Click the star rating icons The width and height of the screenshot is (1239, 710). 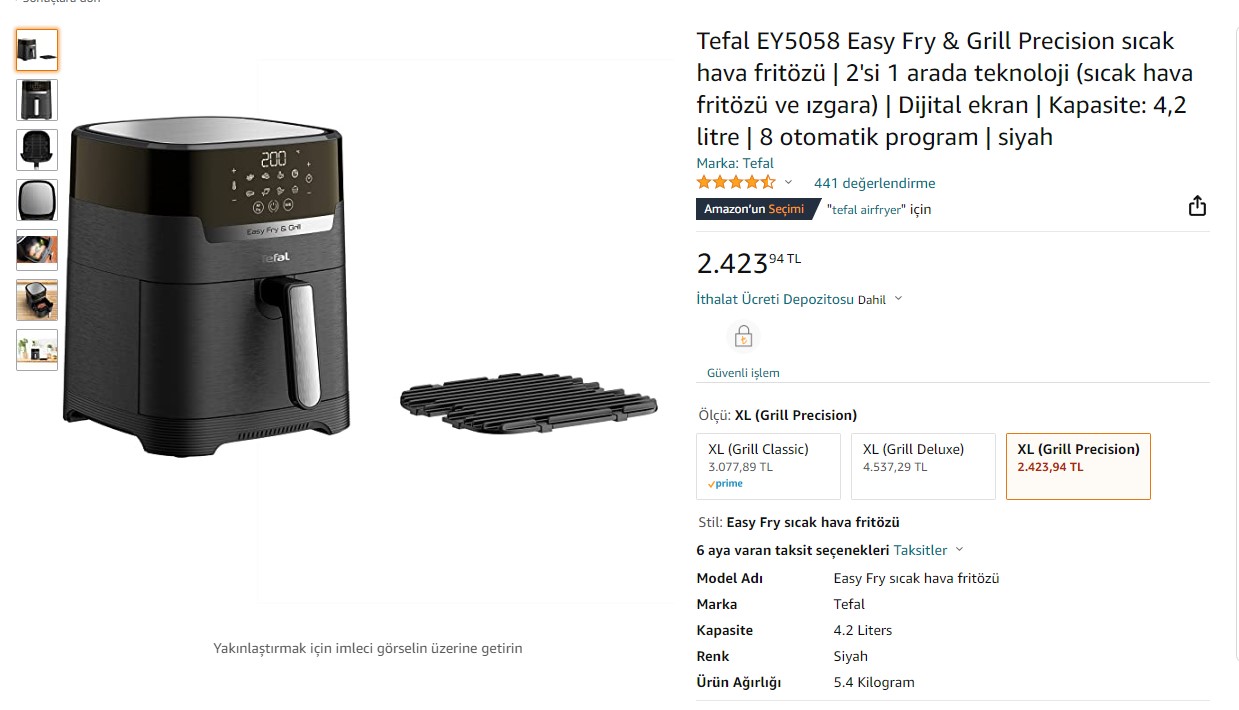point(736,183)
